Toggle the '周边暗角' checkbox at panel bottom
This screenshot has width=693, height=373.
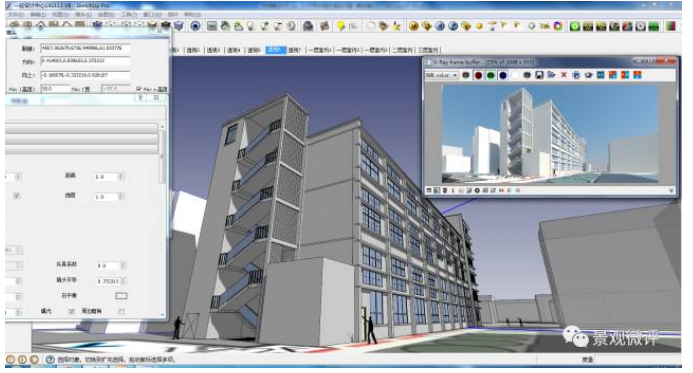coord(121,311)
